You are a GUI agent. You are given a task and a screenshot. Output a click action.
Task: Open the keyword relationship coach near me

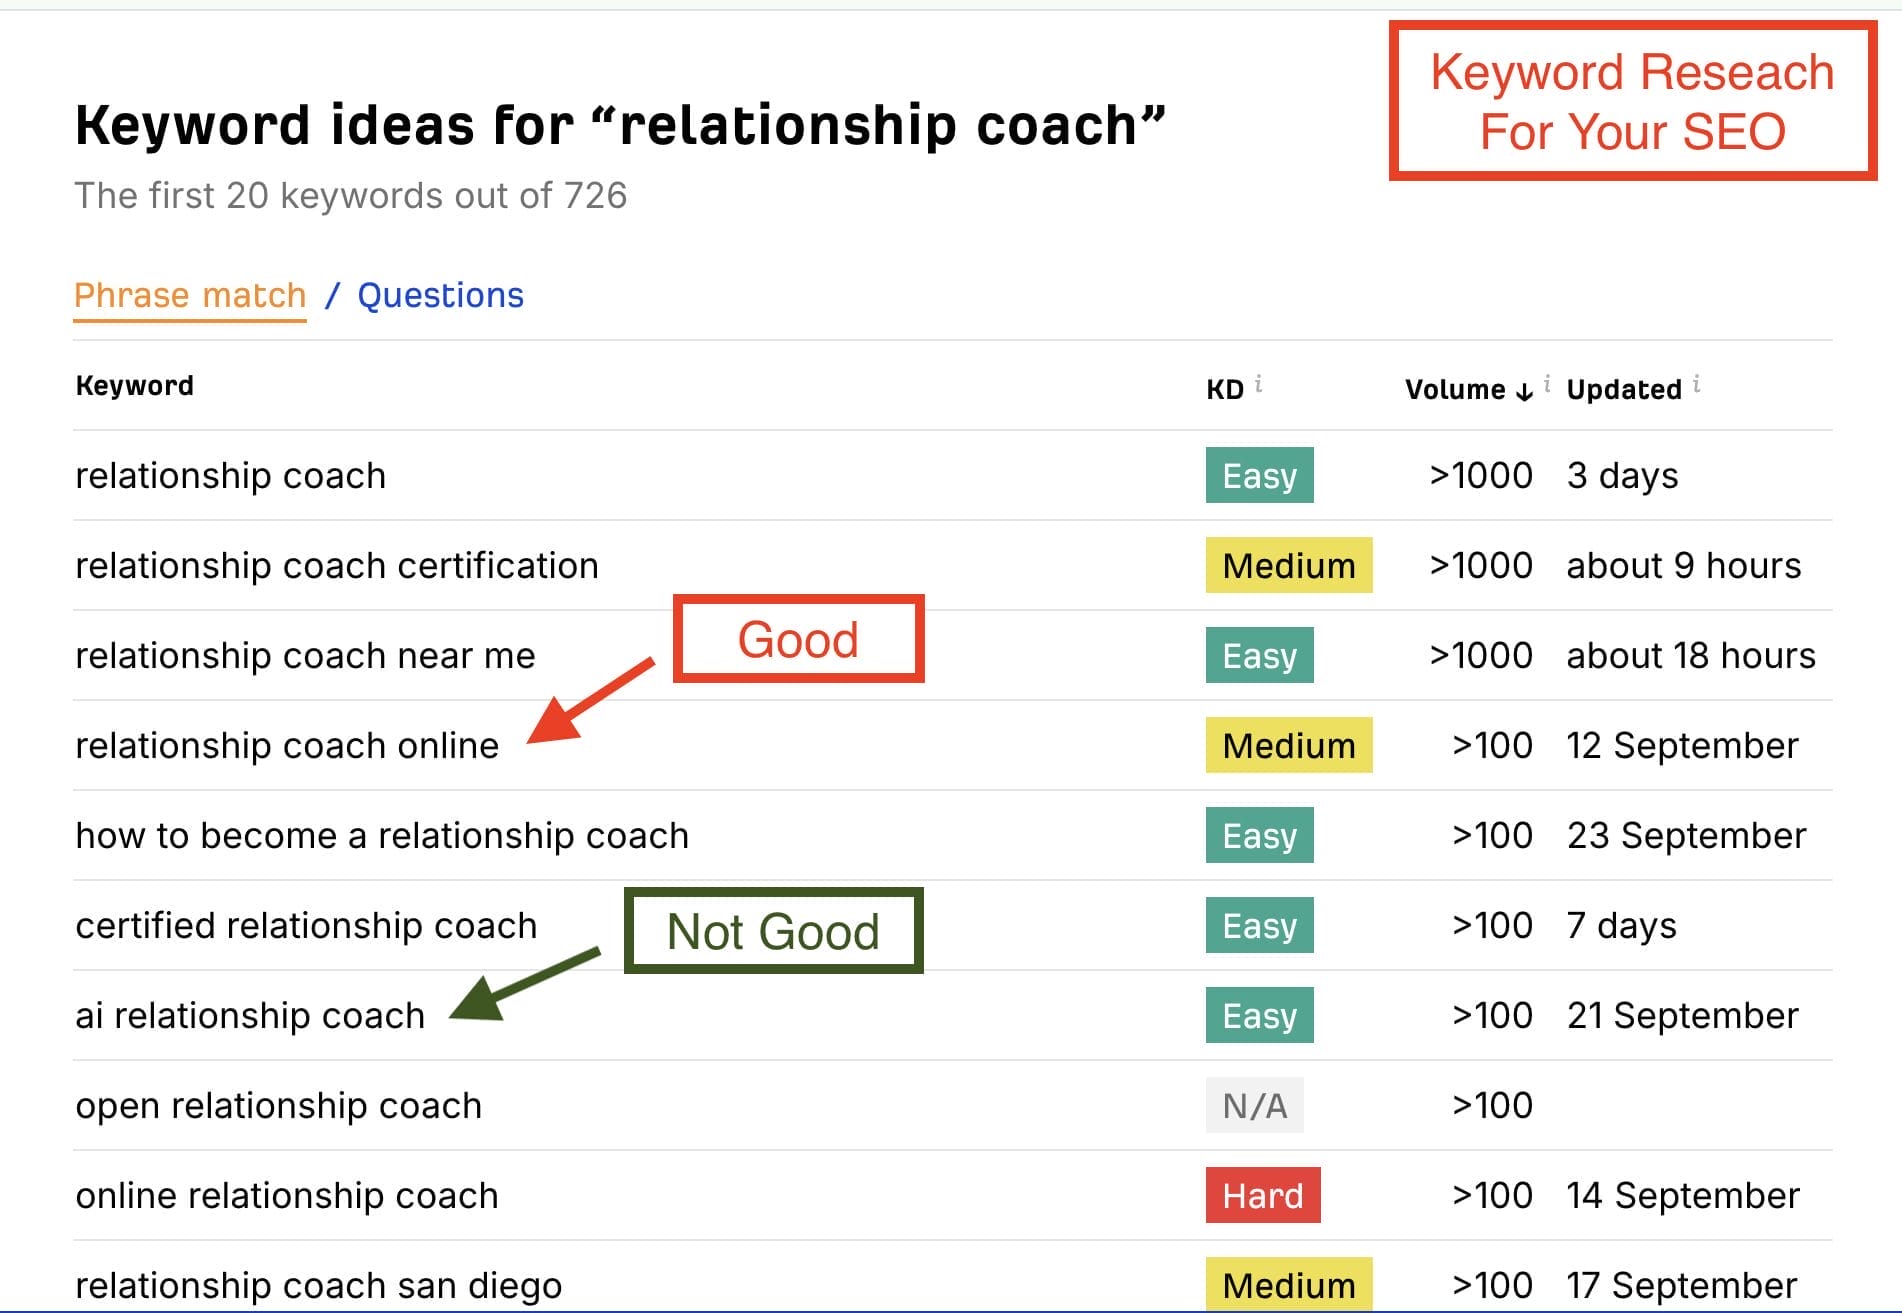[x=303, y=656]
